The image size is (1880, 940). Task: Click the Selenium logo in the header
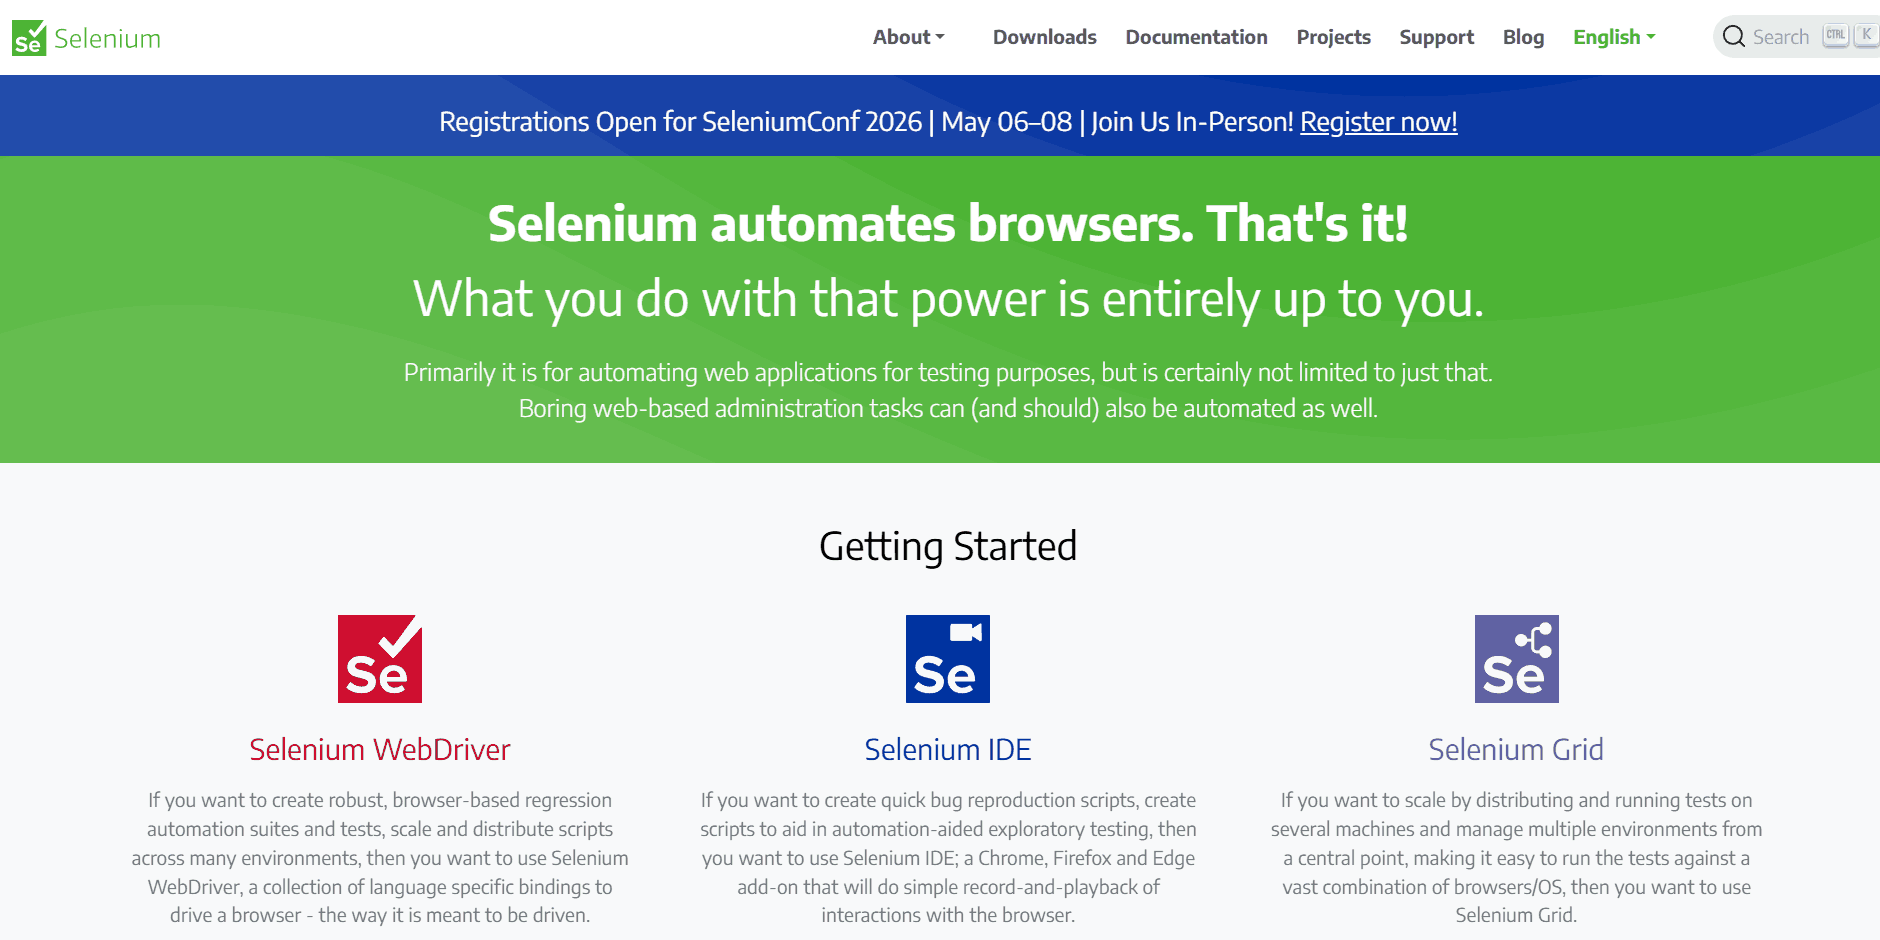point(85,37)
